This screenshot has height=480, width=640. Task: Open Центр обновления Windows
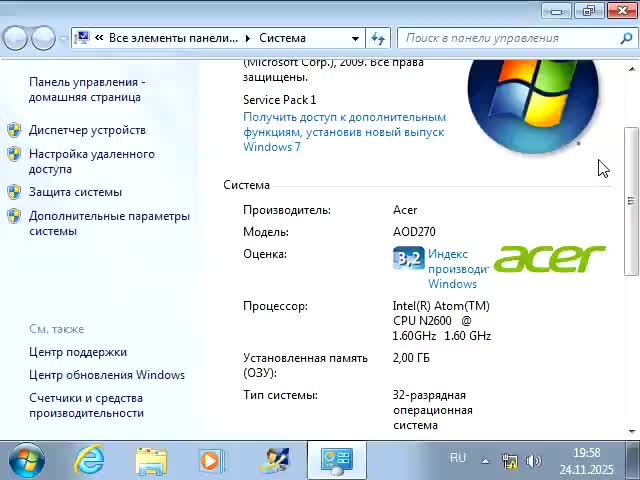click(107, 375)
